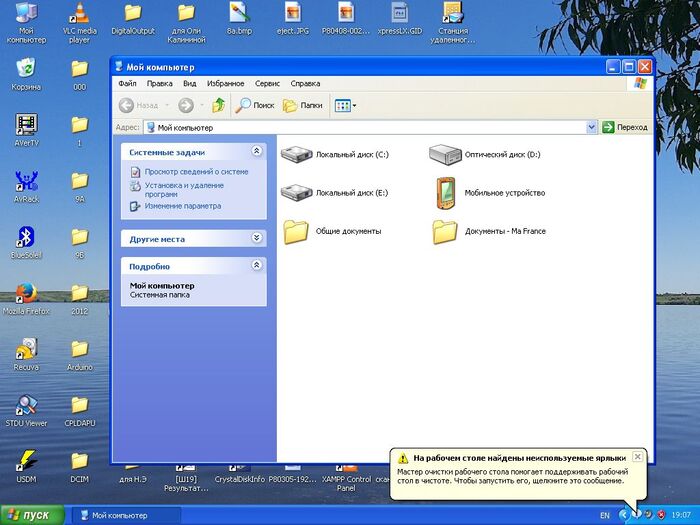Click Установка и удаление программ link
Screen dimensions: 700x525
coord(184,189)
